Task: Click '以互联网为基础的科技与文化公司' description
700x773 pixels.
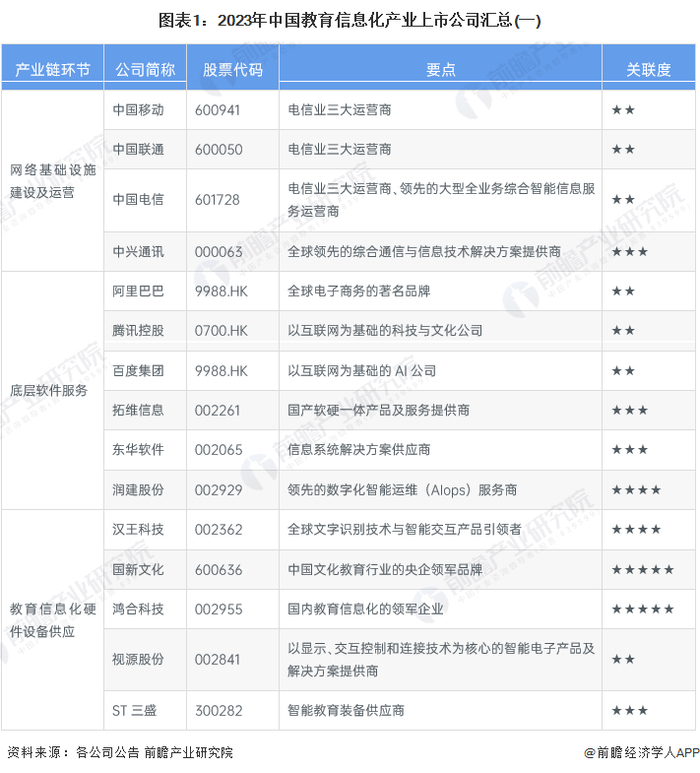Action: (x=385, y=331)
